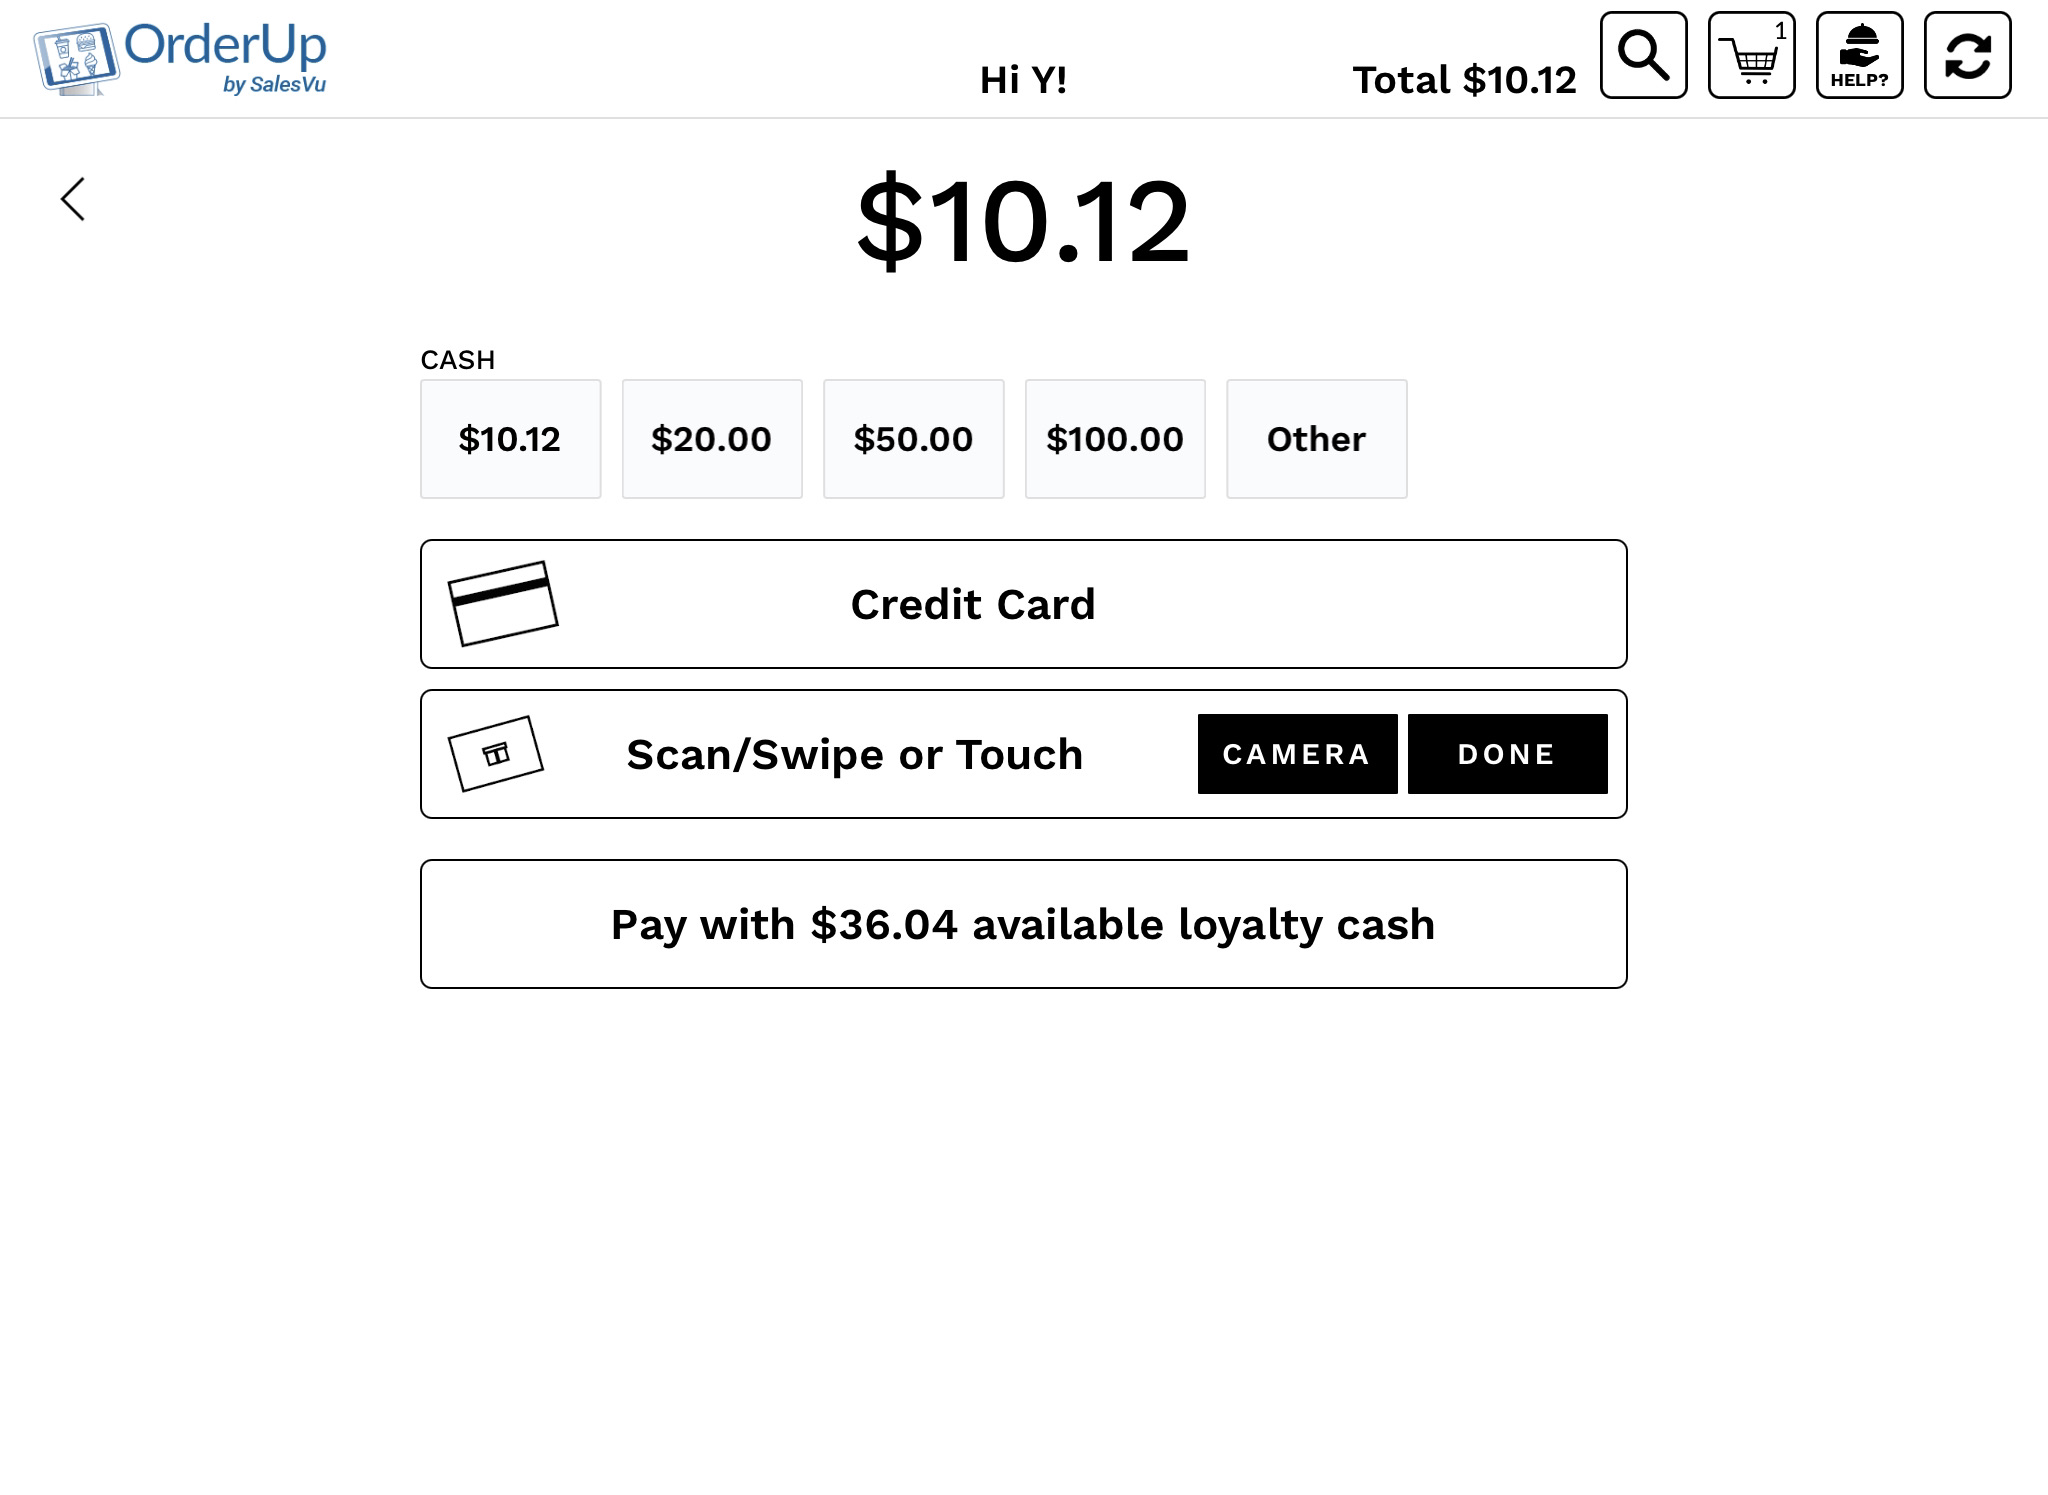Click the refresh sync icon

tap(1967, 55)
